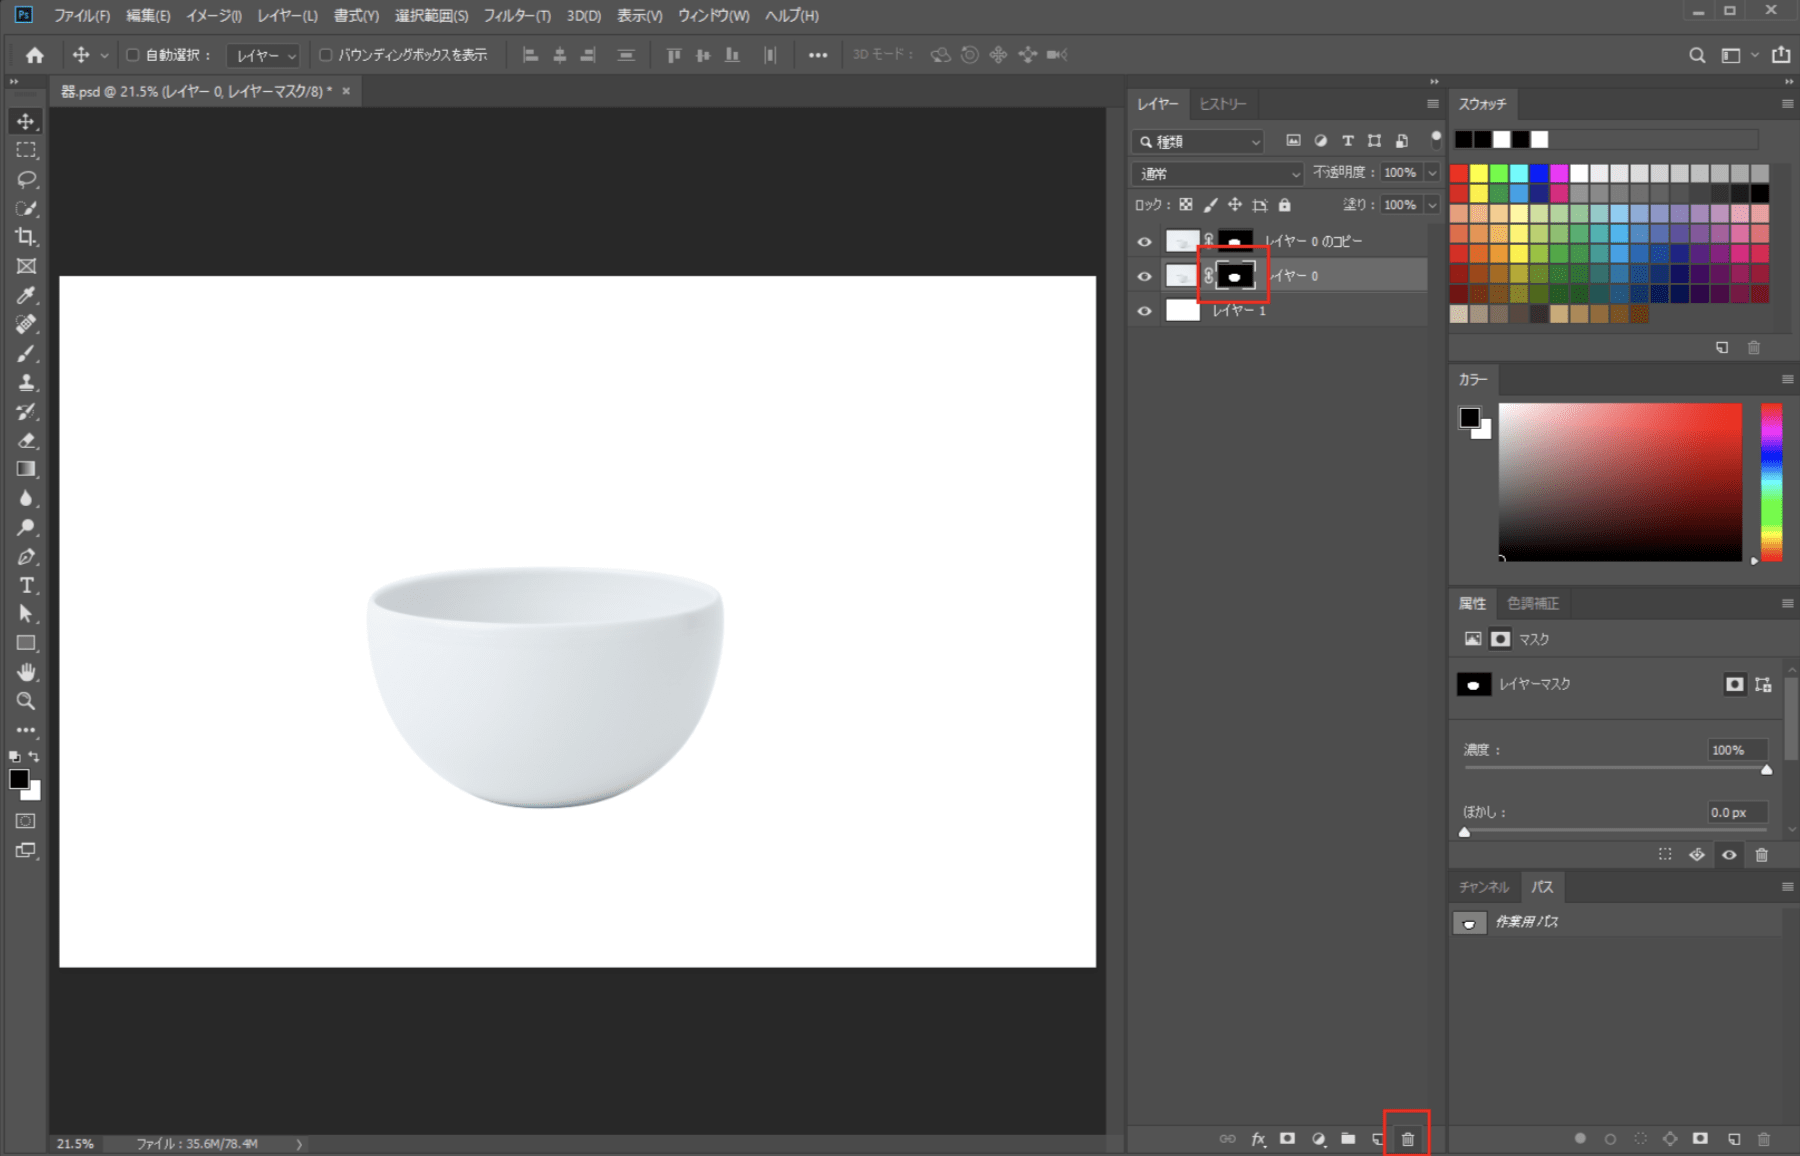Image resolution: width=1800 pixels, height=1156 pixels.
Task: Select the Brush tool
Action: click(26, 353)
